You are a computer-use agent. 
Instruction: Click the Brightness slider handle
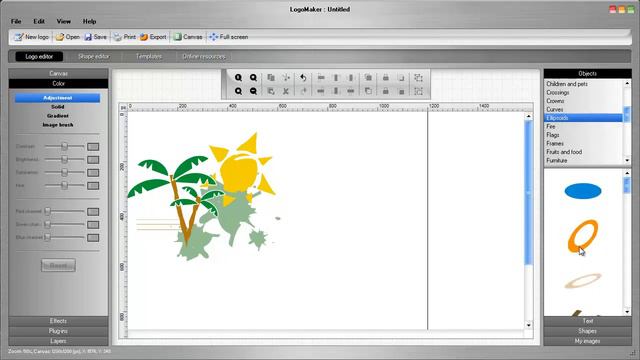click(x=64, y=159)
